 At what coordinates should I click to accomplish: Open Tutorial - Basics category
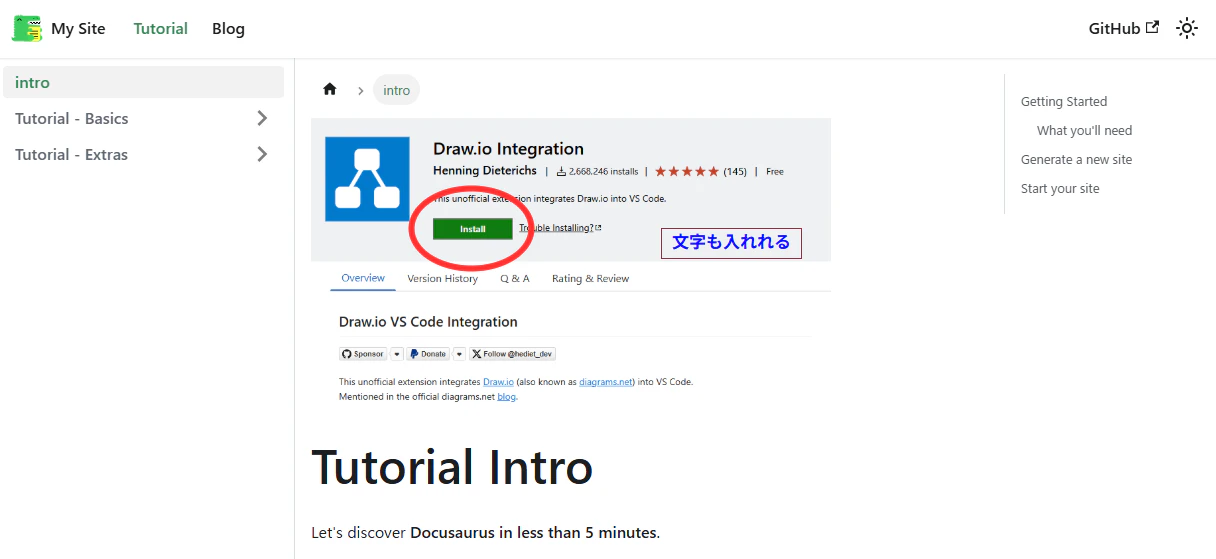tap(72, 118)
